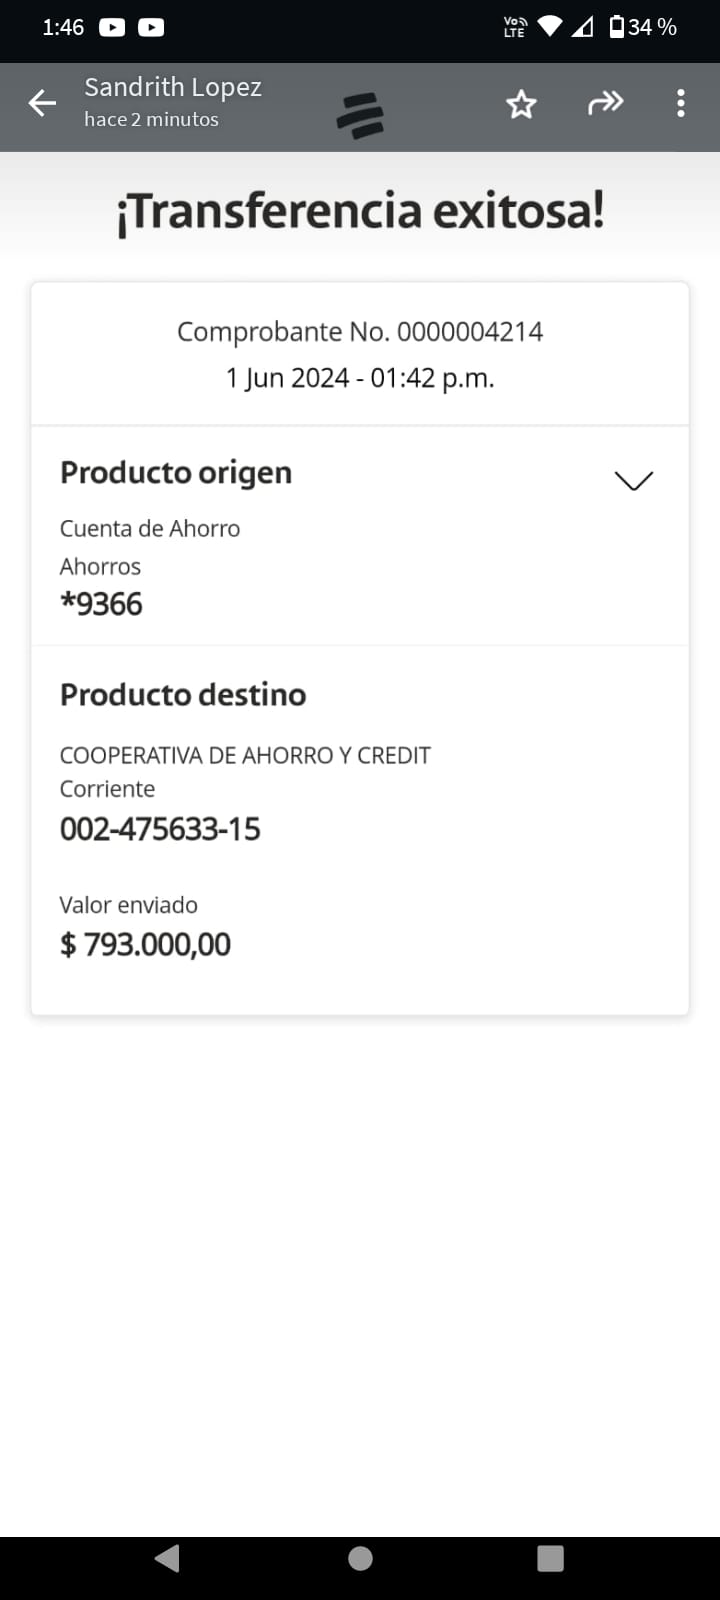720x1600 pixels.
Task: Tap the amount $ 793.000,00
Action: click(x=146, y=944)
